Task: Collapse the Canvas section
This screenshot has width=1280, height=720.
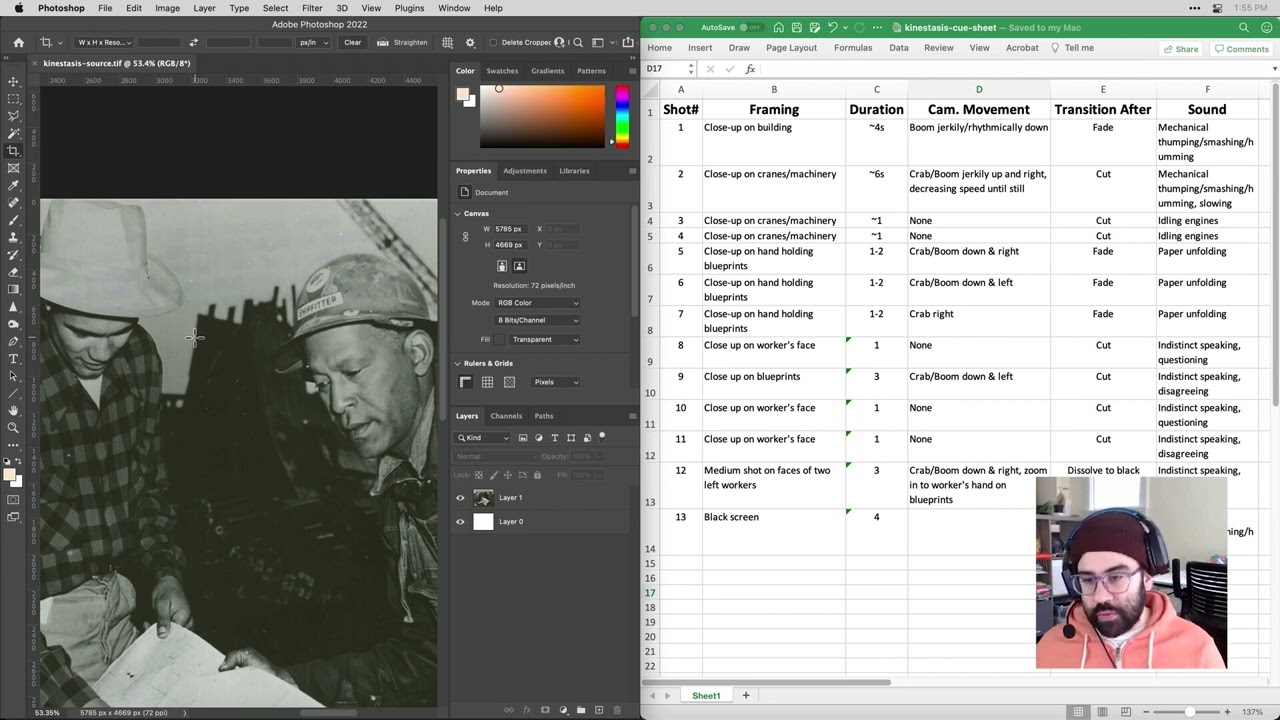Action: click(x=458, y=214)
